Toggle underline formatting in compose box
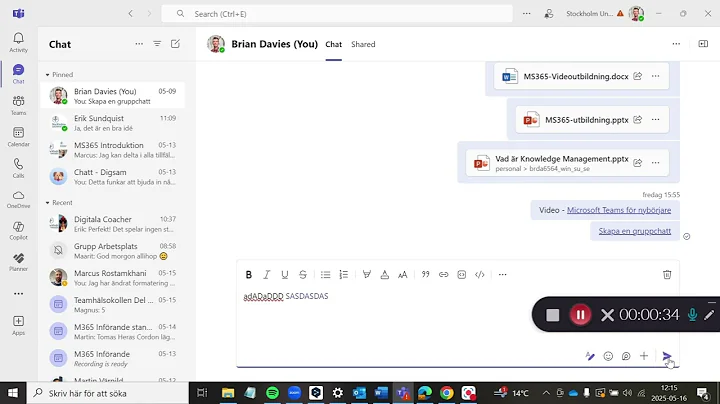This screenshot has height=404, width=720. pyautogui.click(x=285, y=275)
